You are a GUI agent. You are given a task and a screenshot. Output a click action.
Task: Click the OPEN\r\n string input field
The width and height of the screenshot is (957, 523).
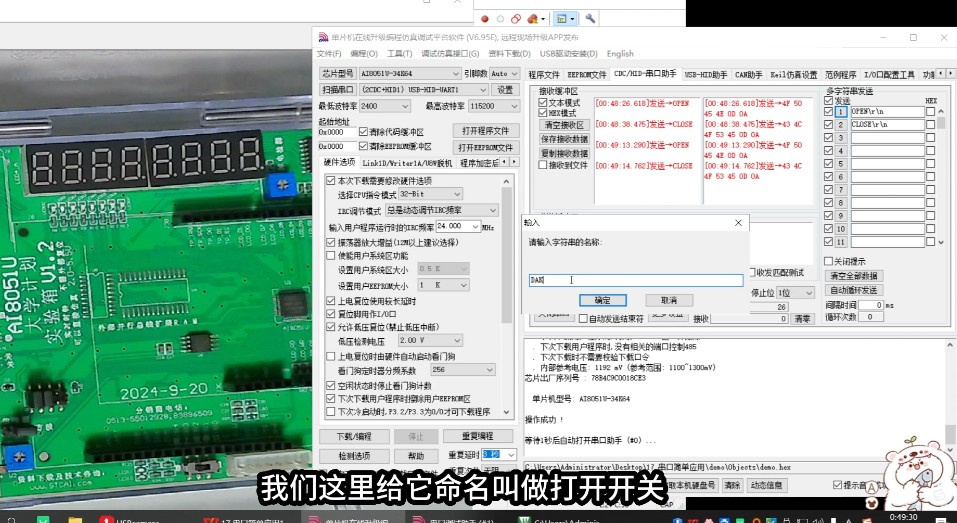click(887, 112)
